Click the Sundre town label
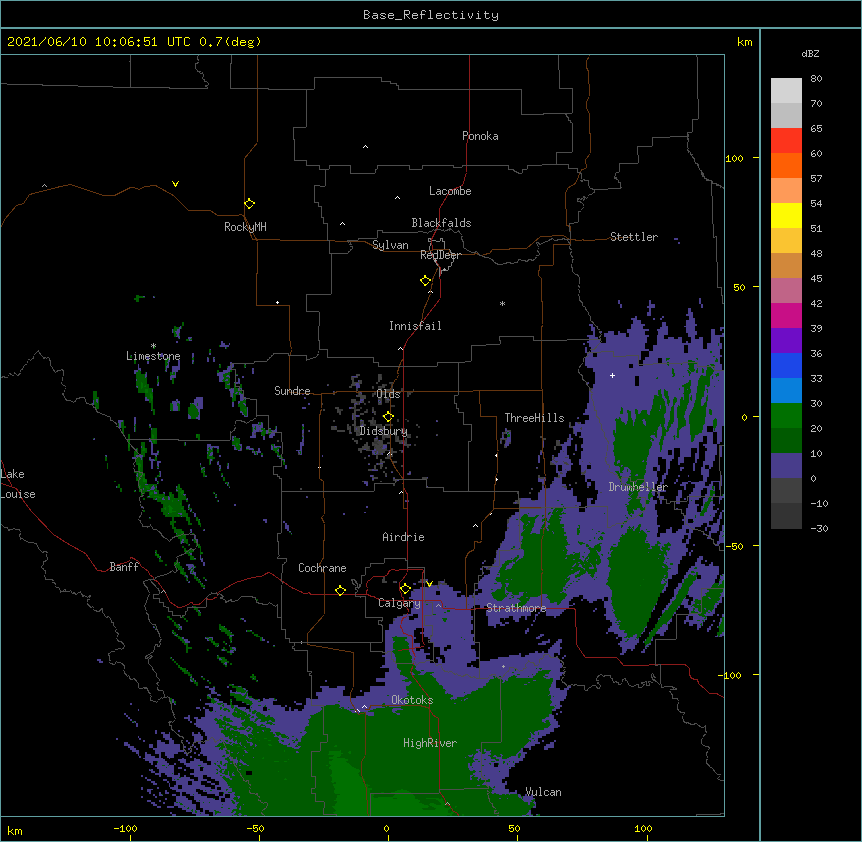 (292, 391)
